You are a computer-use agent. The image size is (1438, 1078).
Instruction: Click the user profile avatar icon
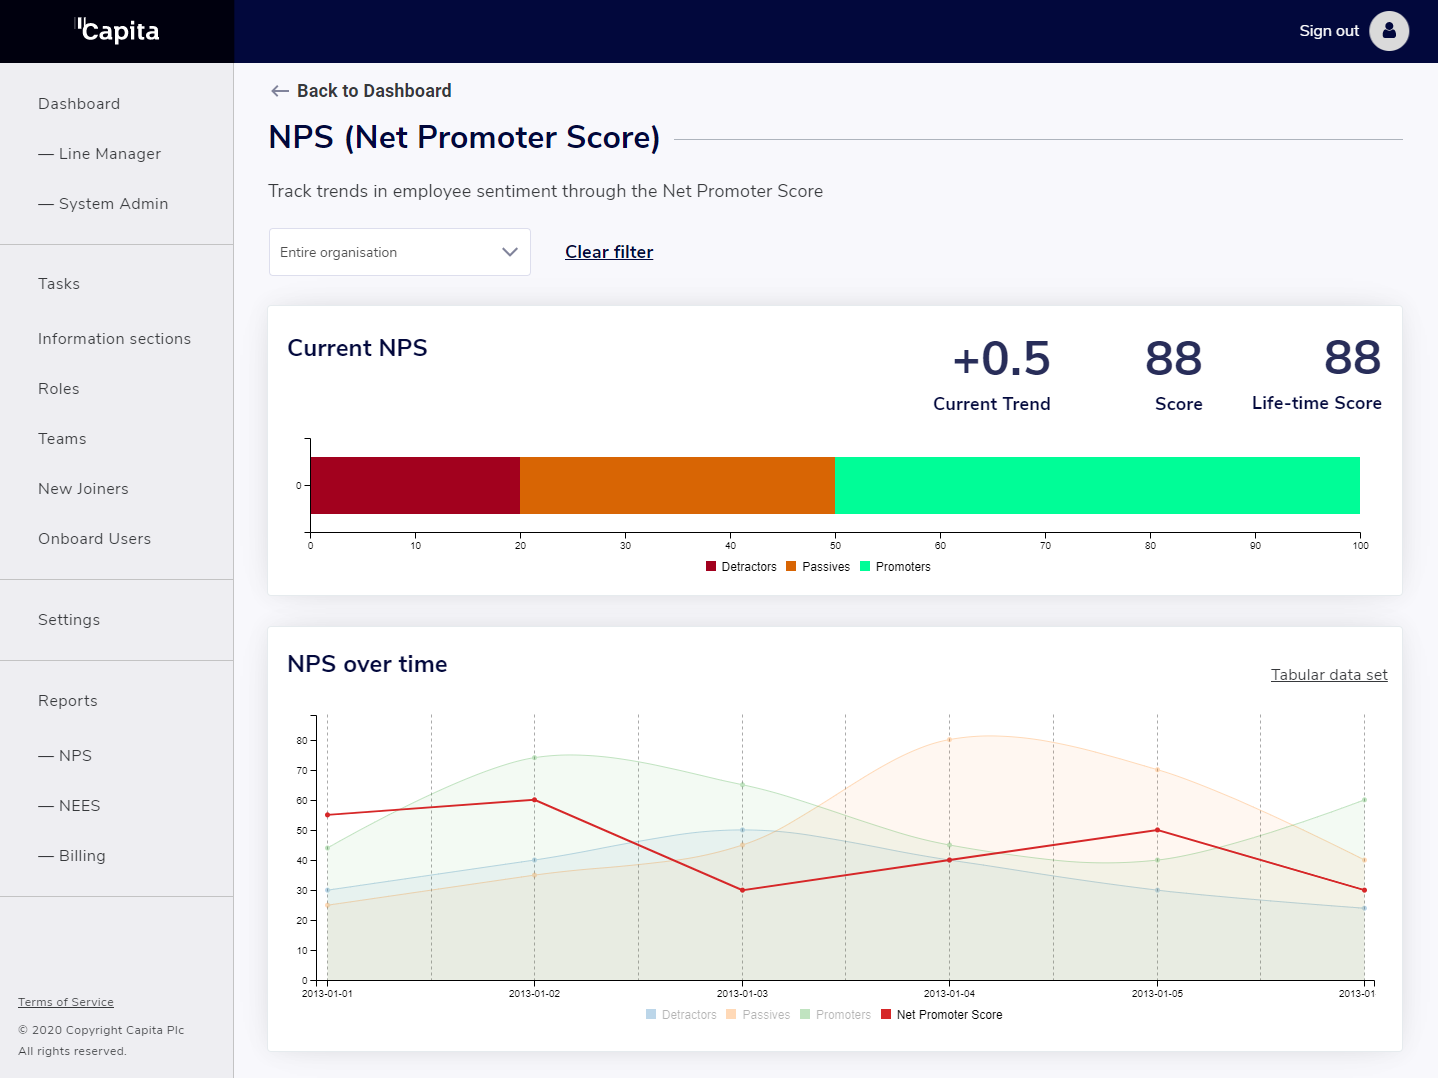point(1388,31)
